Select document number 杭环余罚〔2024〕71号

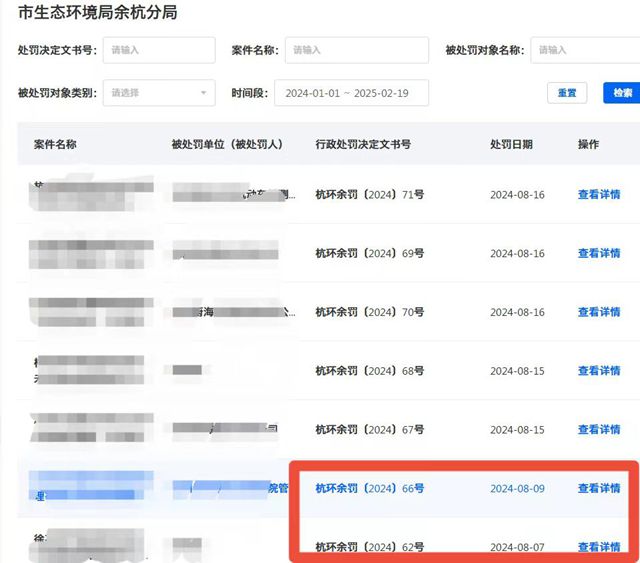coord(369,194)
